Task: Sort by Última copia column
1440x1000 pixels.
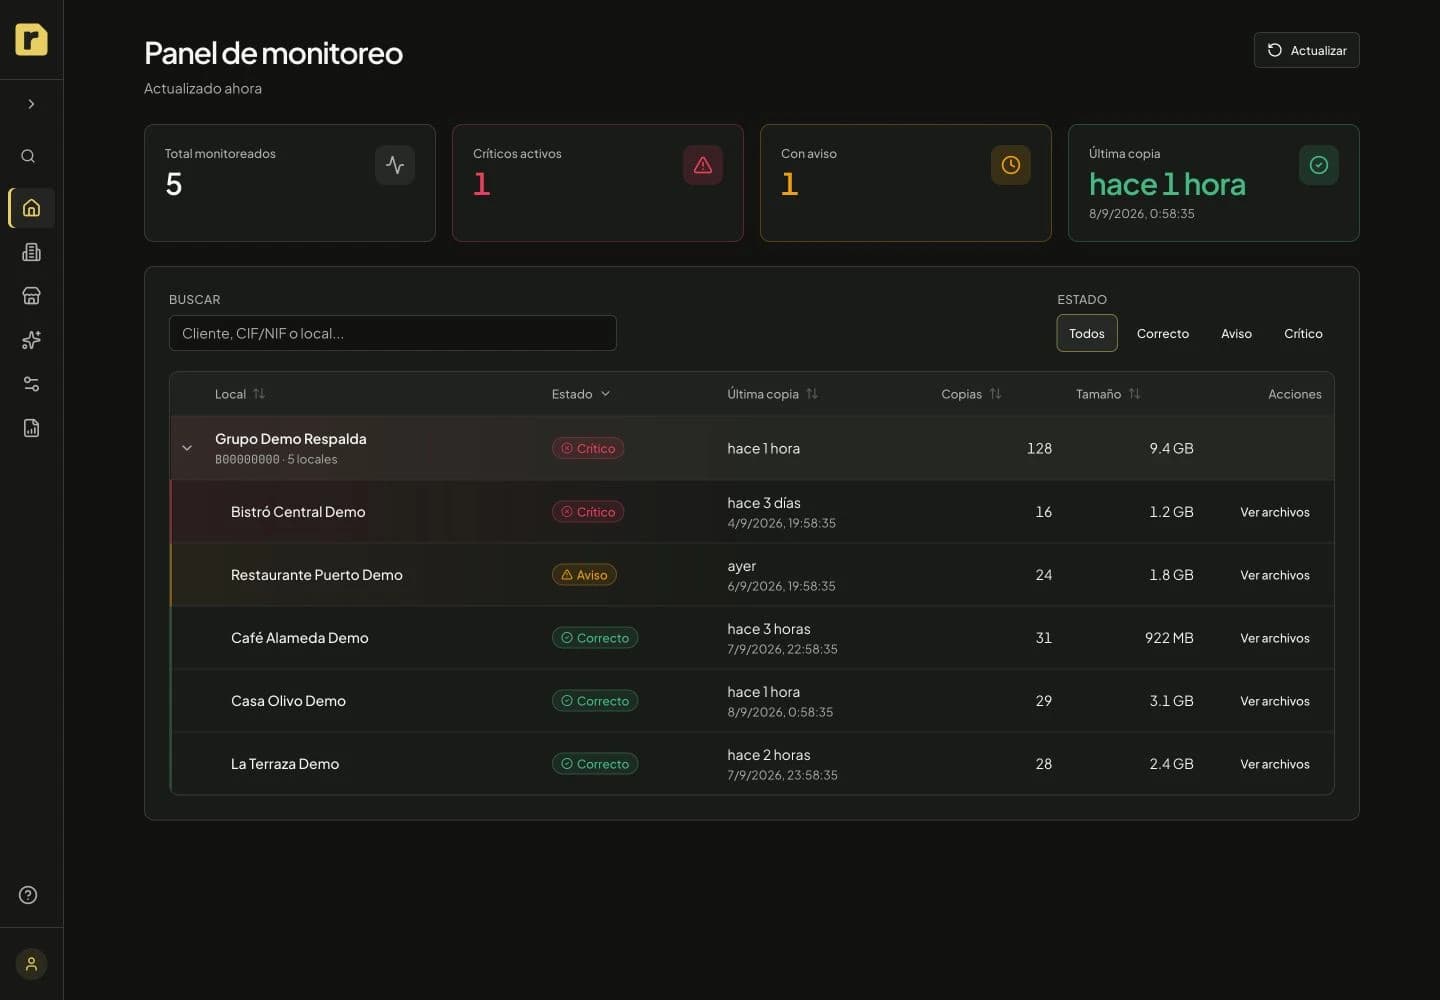Action: [773, 394]
